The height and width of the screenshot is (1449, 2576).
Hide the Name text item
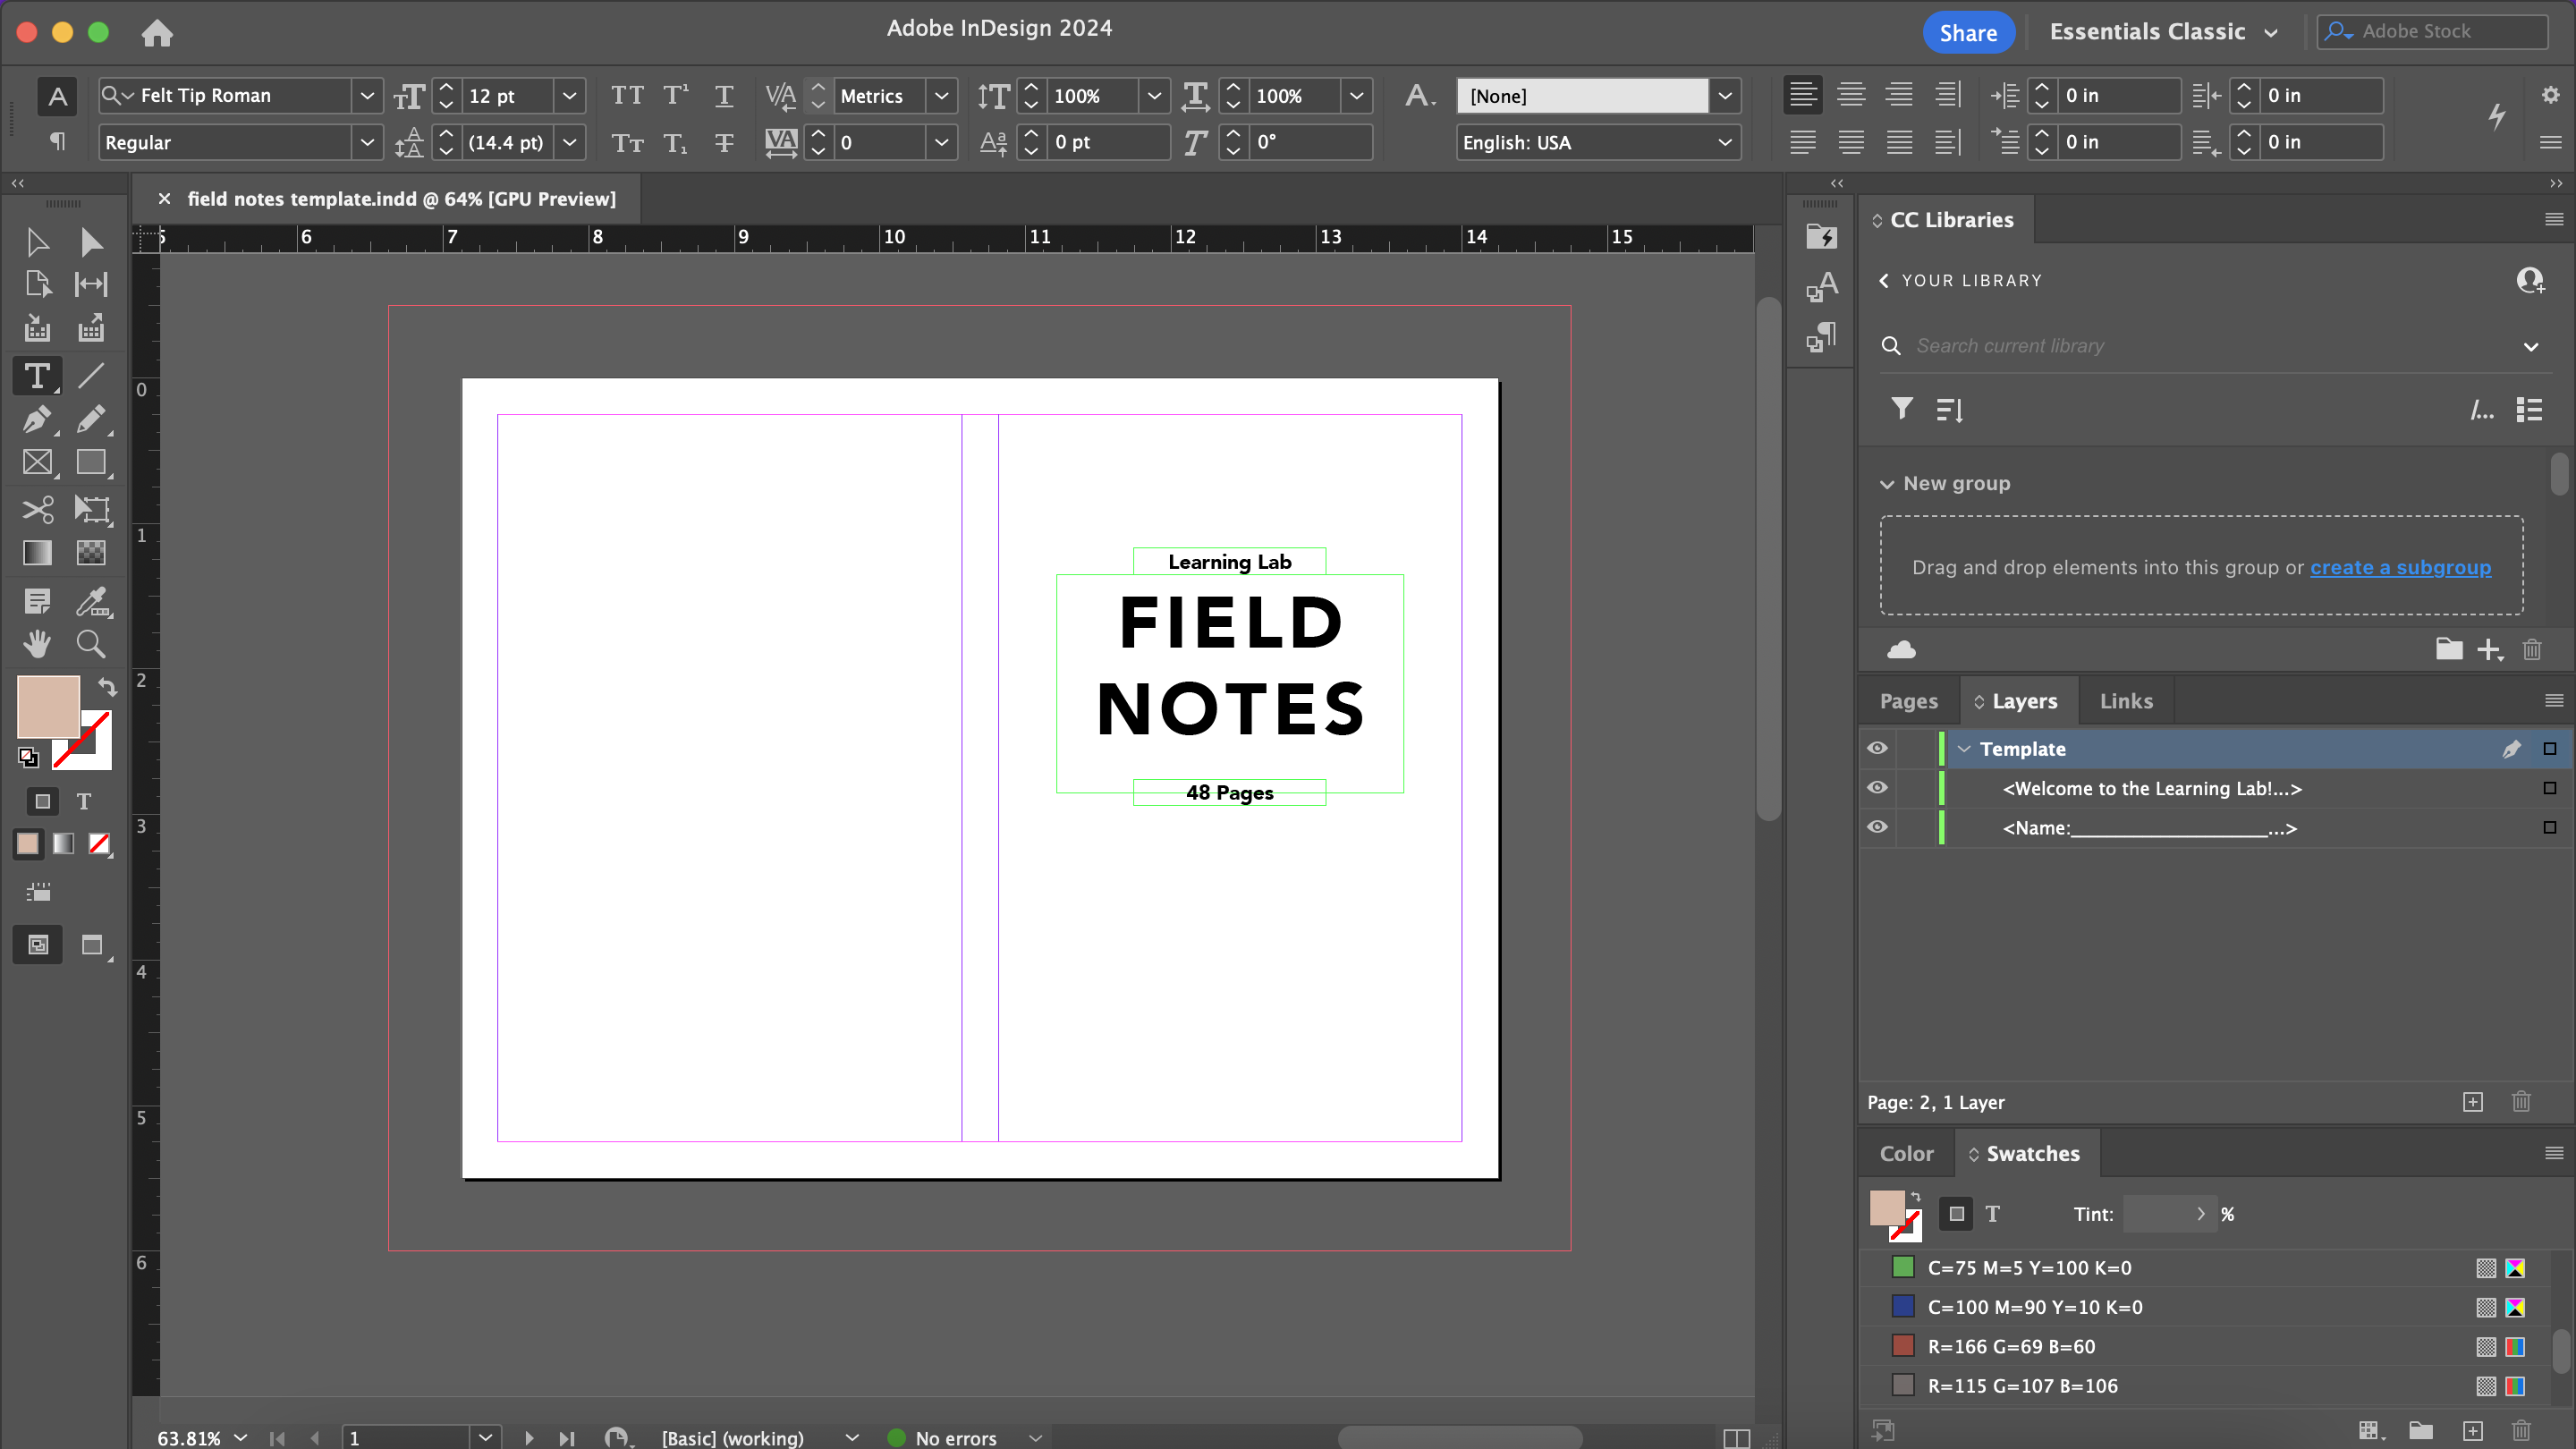click(1877, 828)
